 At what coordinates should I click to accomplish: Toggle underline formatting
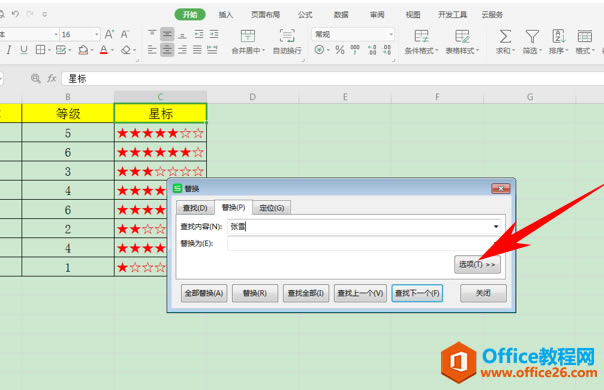[24, 50]
